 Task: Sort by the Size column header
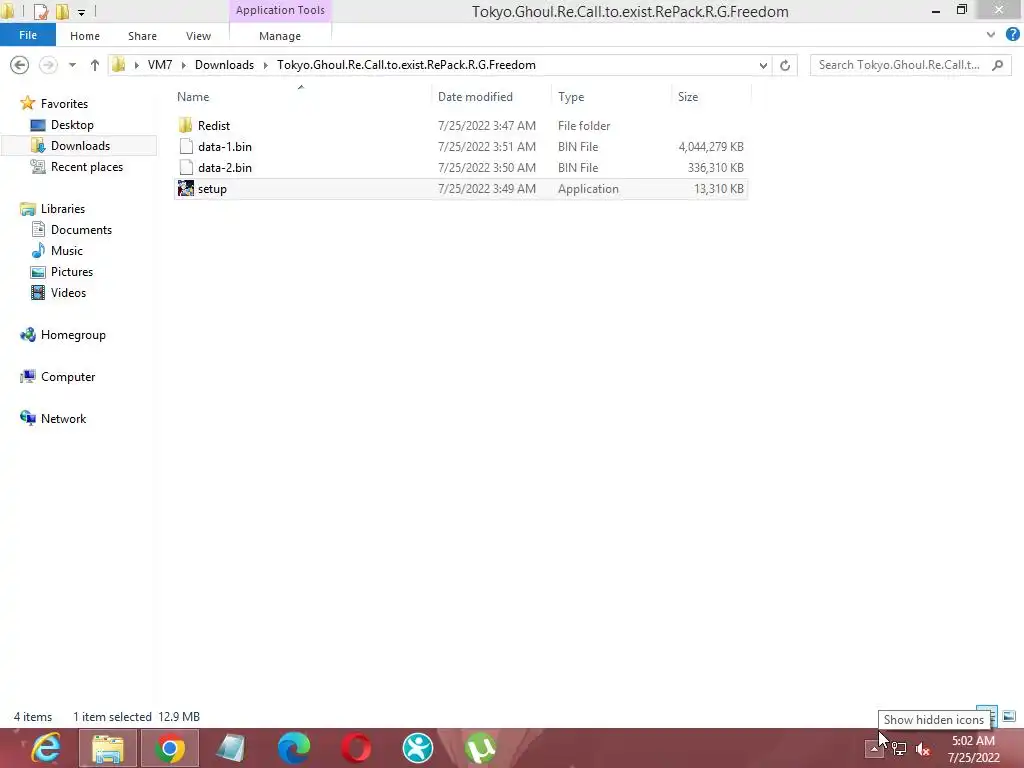tap(688, 97)
